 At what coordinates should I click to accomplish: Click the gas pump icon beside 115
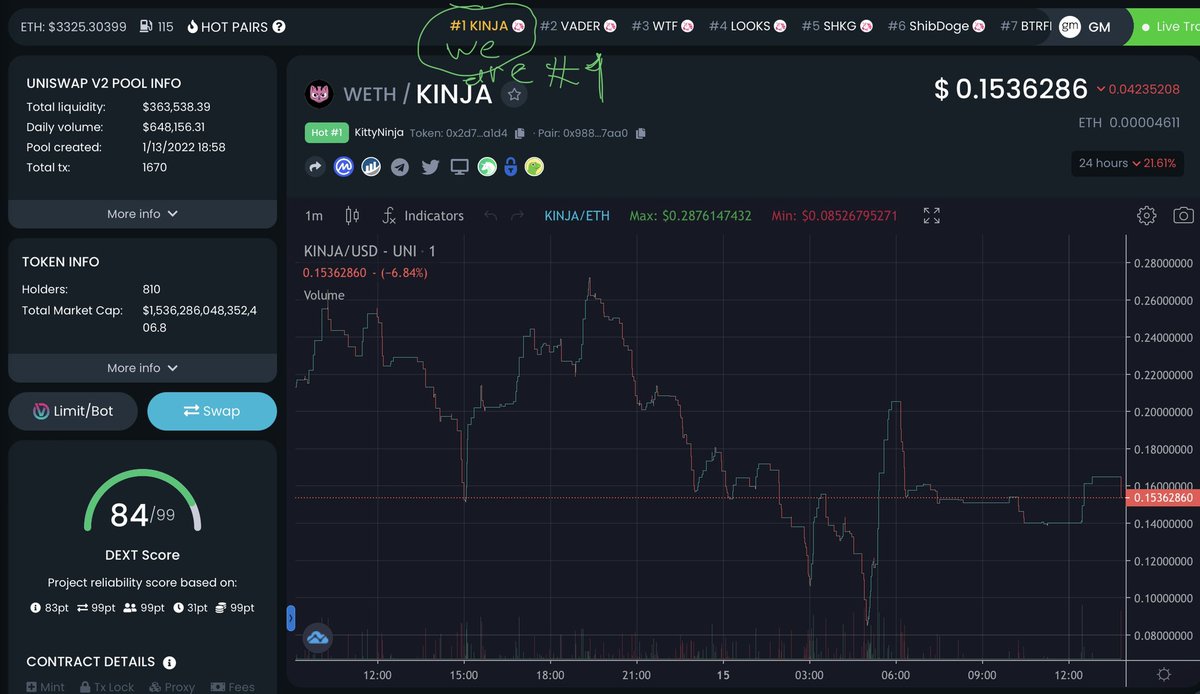146,26
